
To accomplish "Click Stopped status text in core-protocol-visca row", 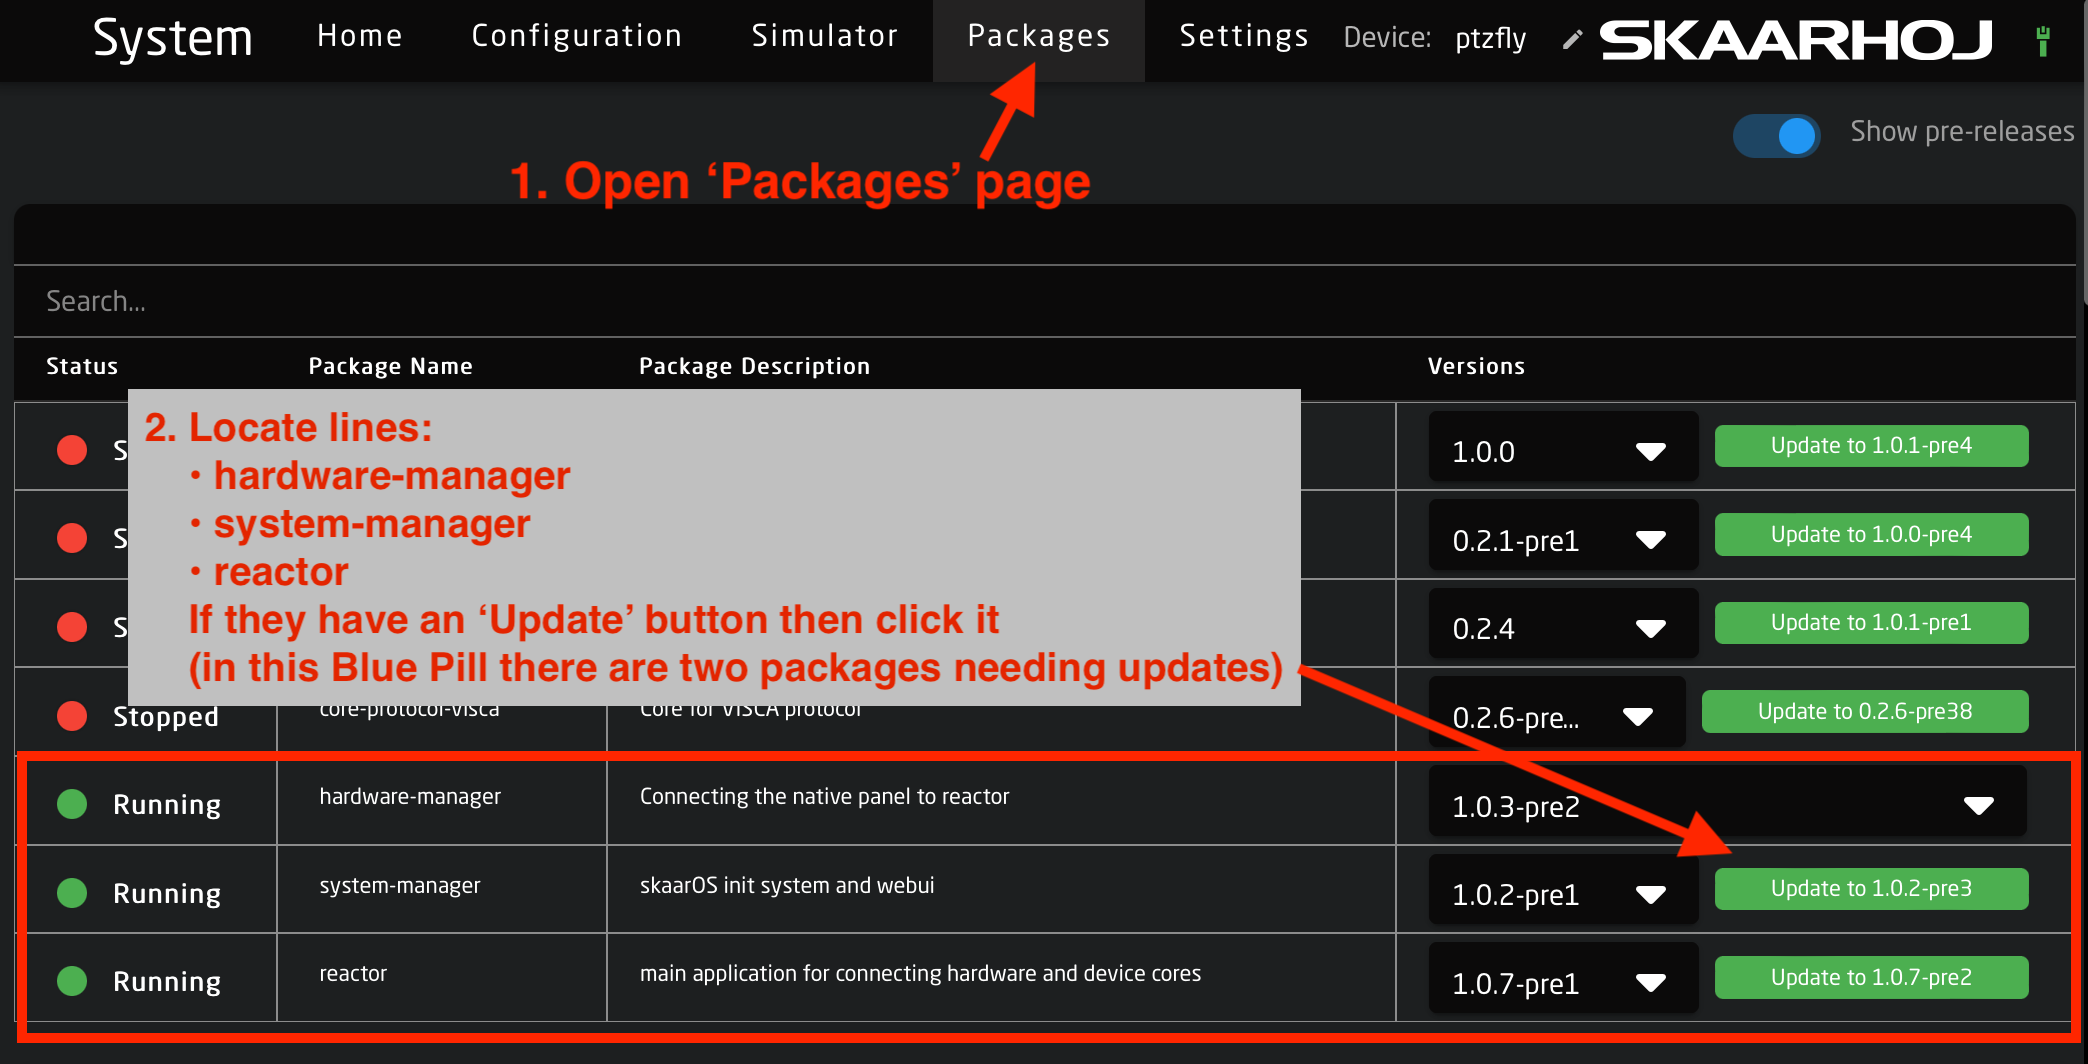I will [x=166, y=717].
